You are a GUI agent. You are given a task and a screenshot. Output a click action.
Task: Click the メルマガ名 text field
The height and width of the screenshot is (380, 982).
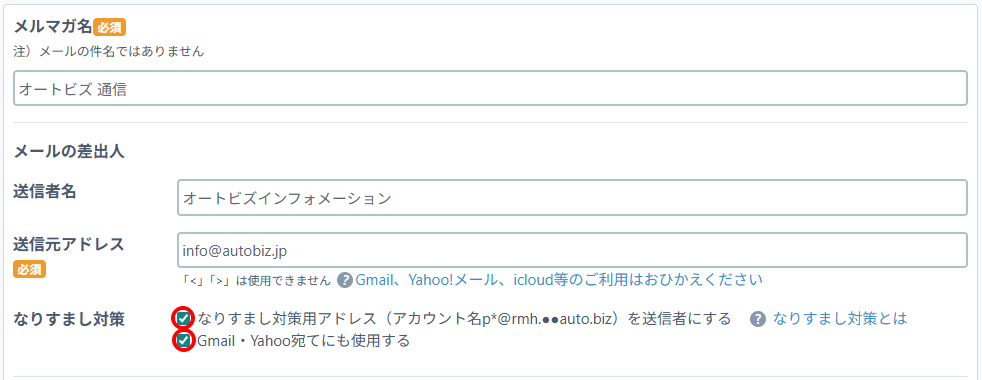490,88
